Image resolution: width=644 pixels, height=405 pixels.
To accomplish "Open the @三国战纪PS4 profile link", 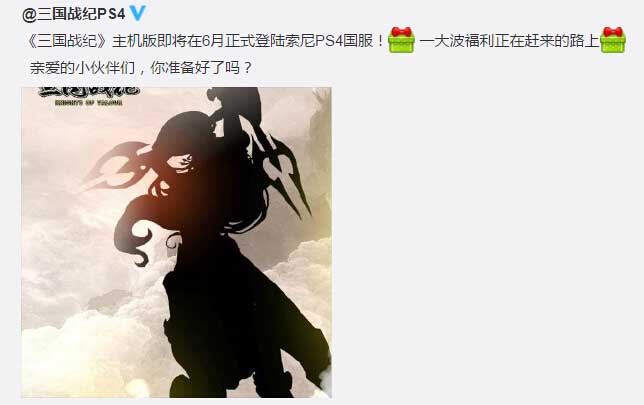I will click(x=74, y=14).
